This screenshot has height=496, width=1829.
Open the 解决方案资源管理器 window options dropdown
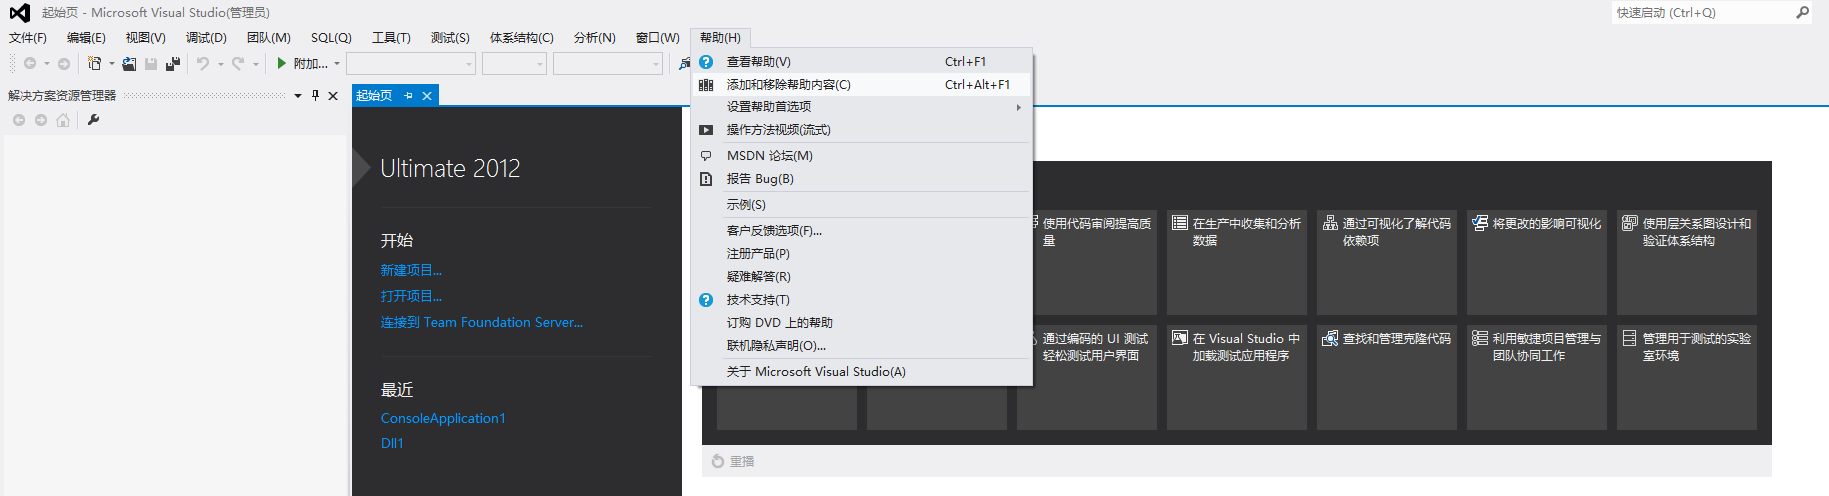coord(298,96)
